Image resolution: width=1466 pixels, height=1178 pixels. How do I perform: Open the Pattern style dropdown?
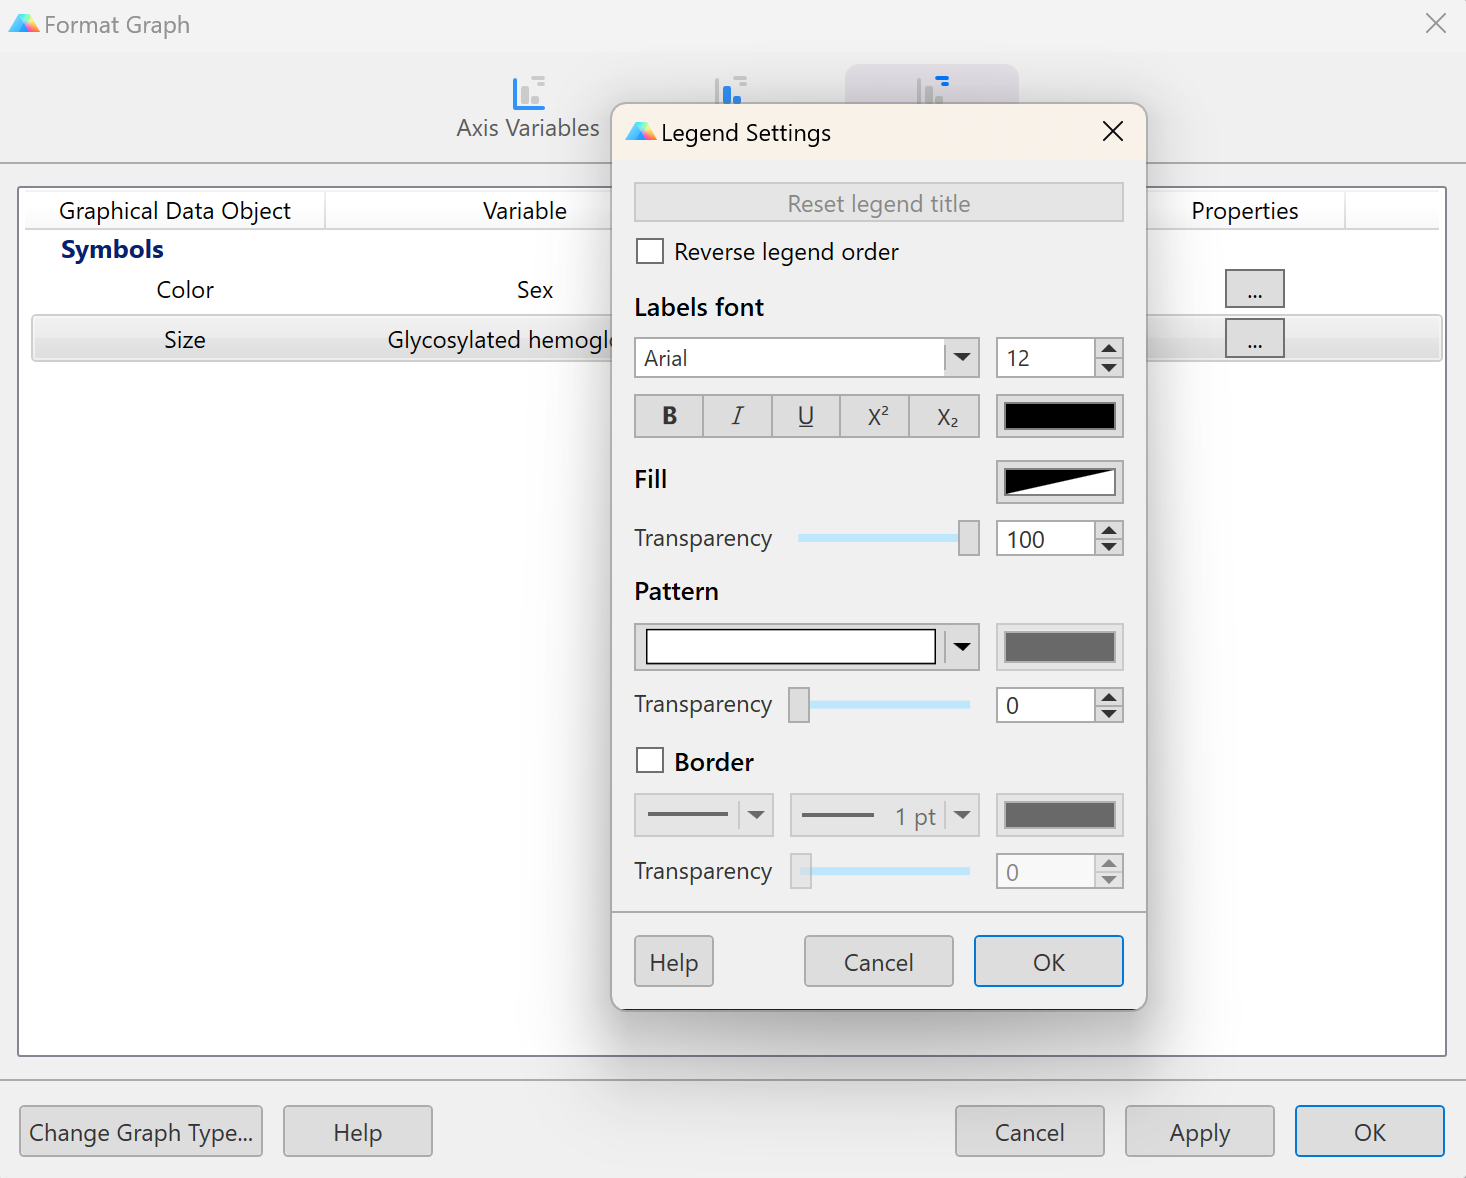[x=962, y=647]
